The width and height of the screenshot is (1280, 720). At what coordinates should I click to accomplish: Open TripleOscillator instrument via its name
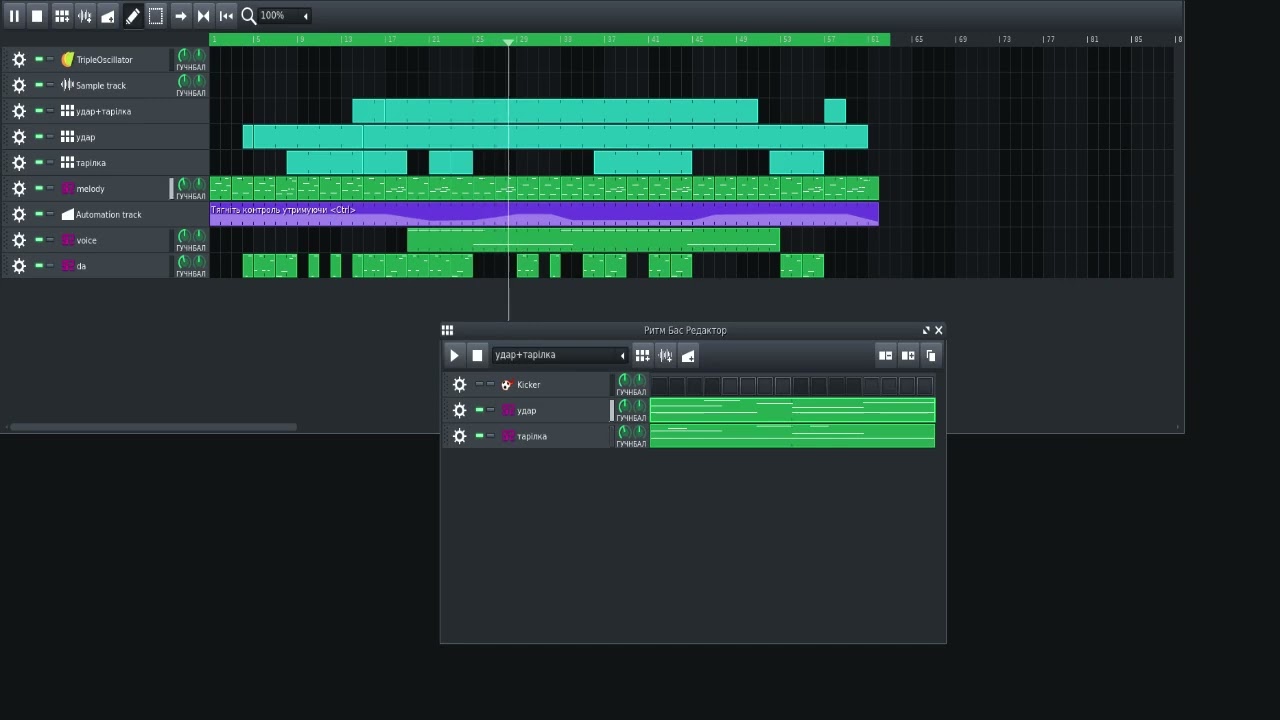tap(104, 60)
